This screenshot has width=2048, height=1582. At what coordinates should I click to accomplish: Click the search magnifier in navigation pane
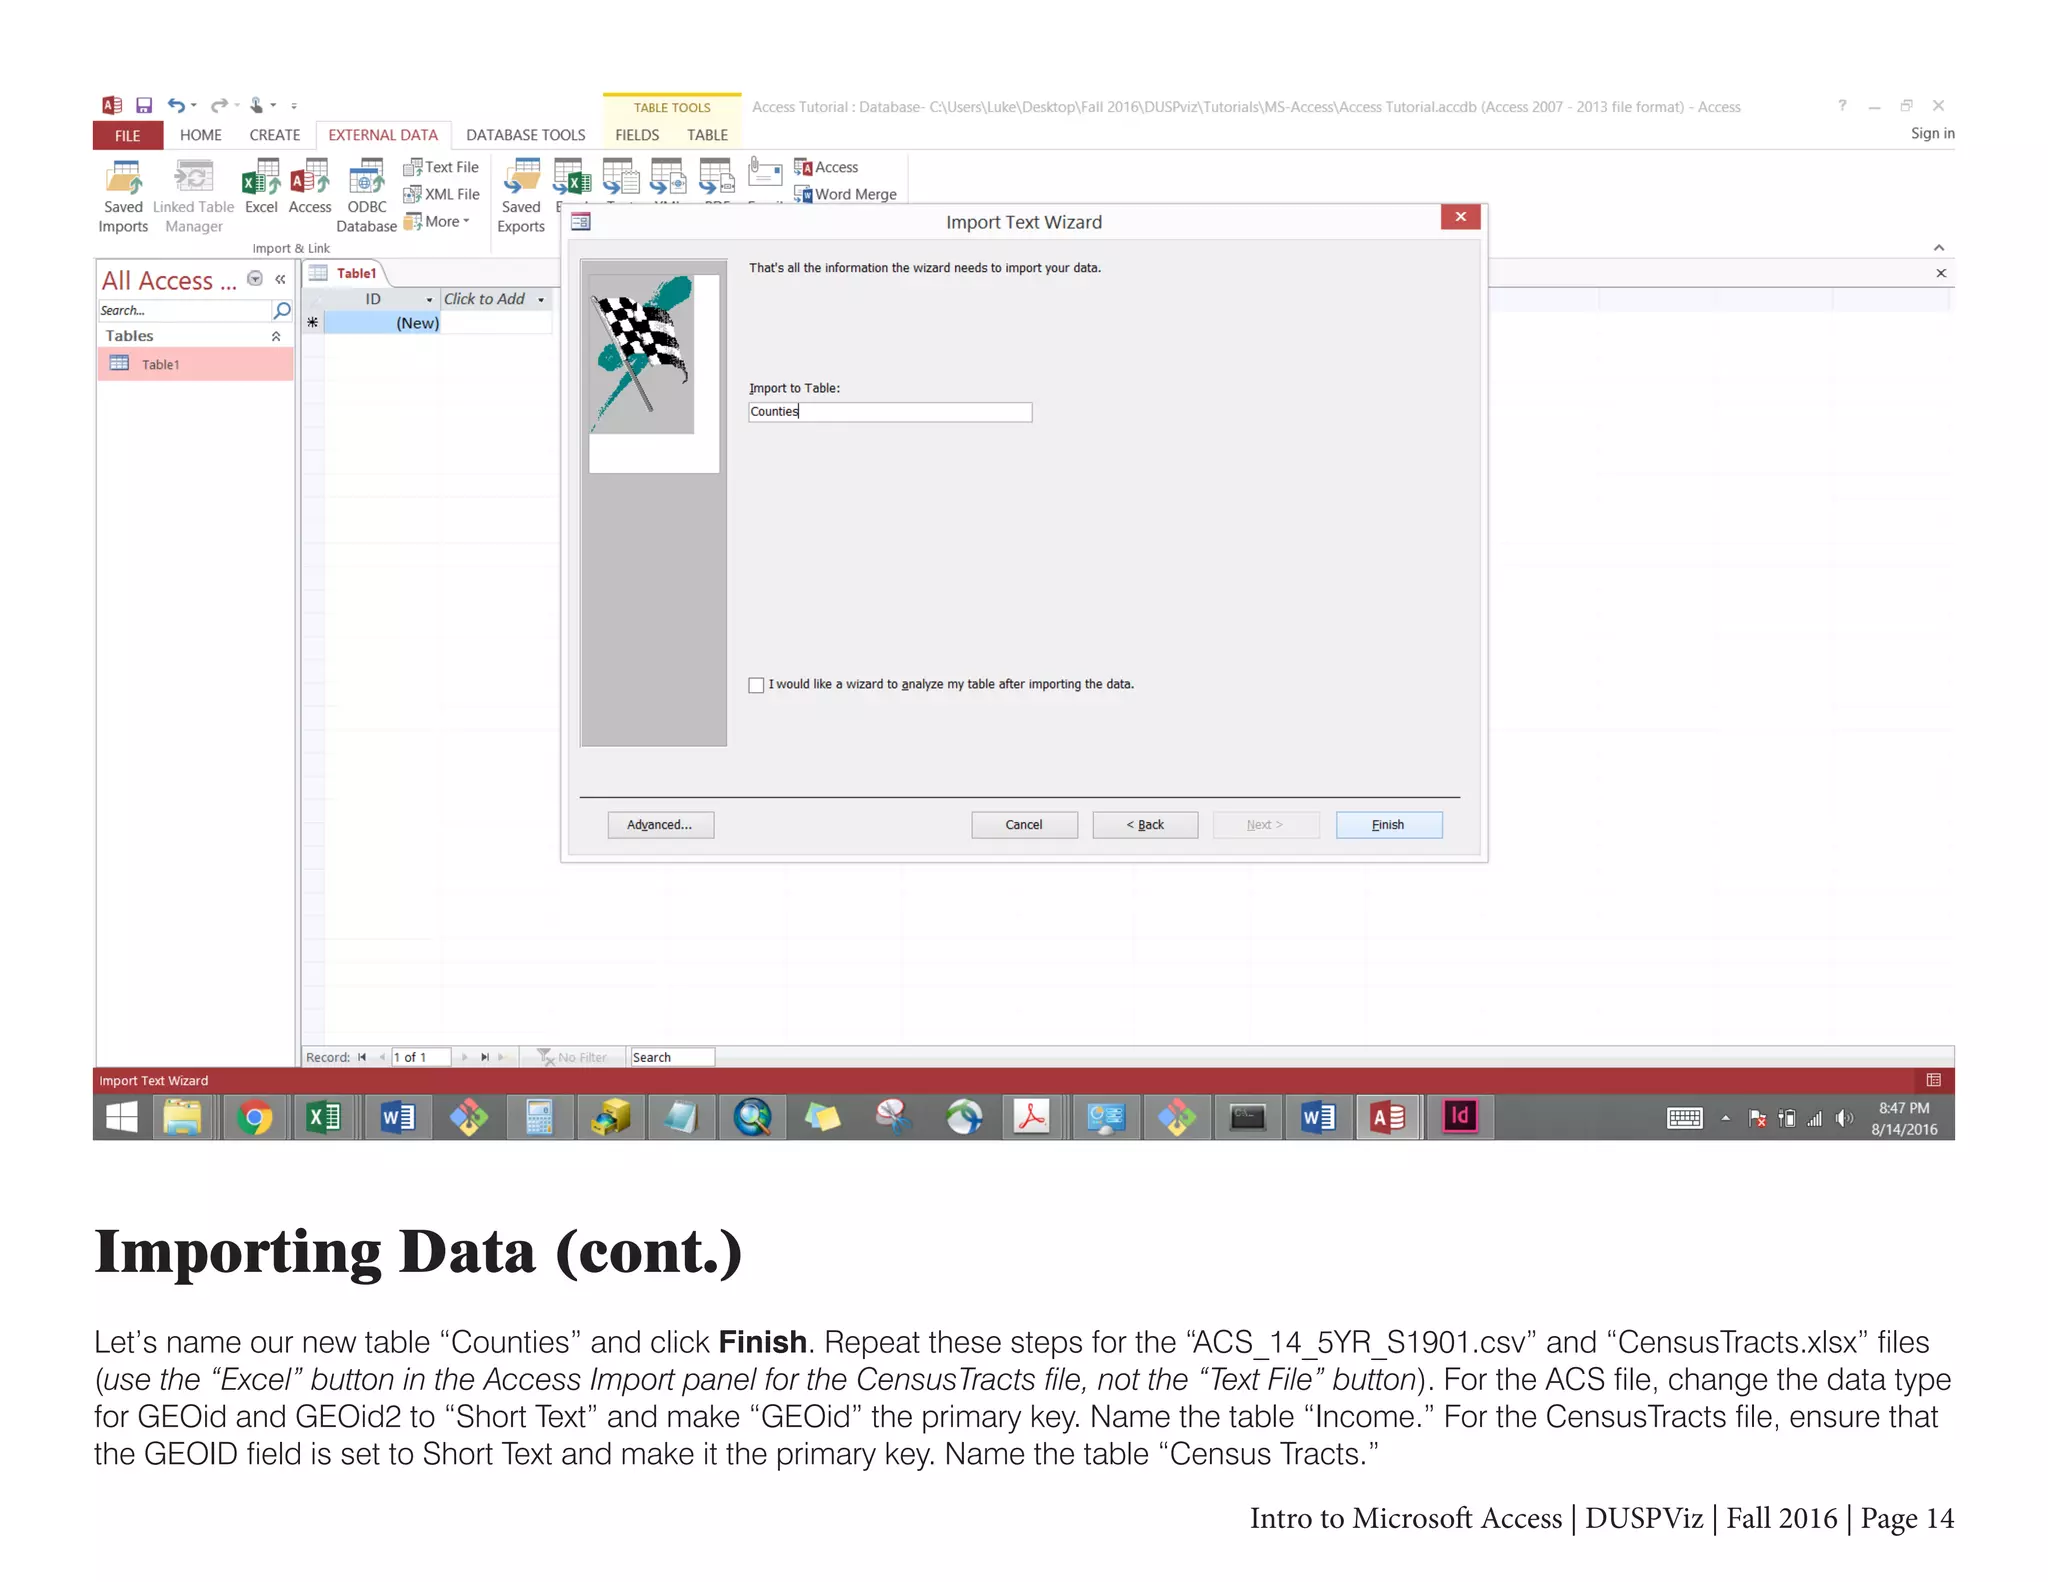282,311
